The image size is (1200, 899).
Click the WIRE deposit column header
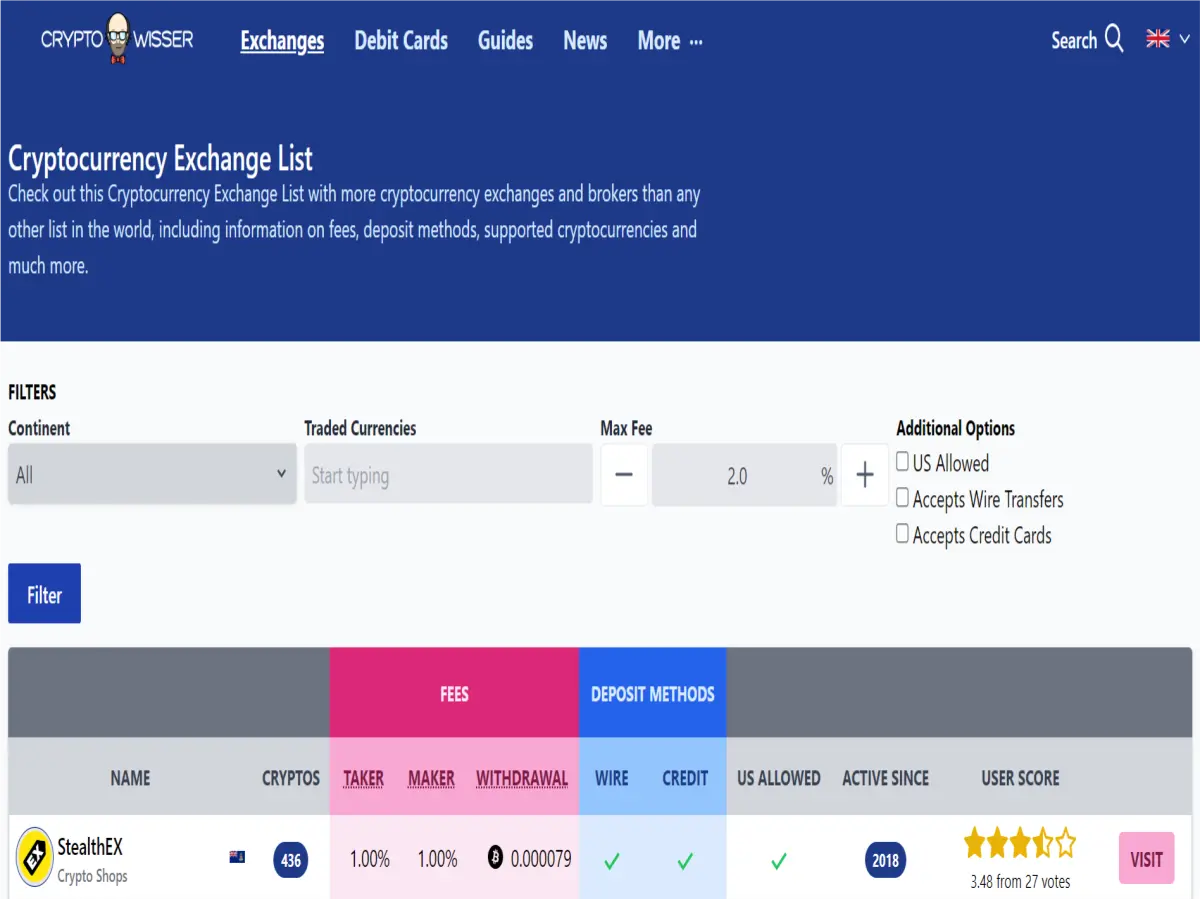(612, 778)
